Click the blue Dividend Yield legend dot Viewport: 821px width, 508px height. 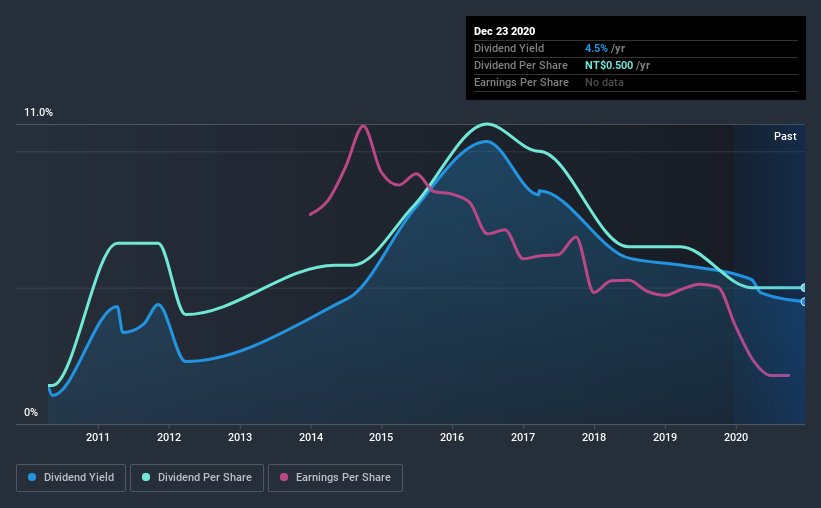point(32,477)
